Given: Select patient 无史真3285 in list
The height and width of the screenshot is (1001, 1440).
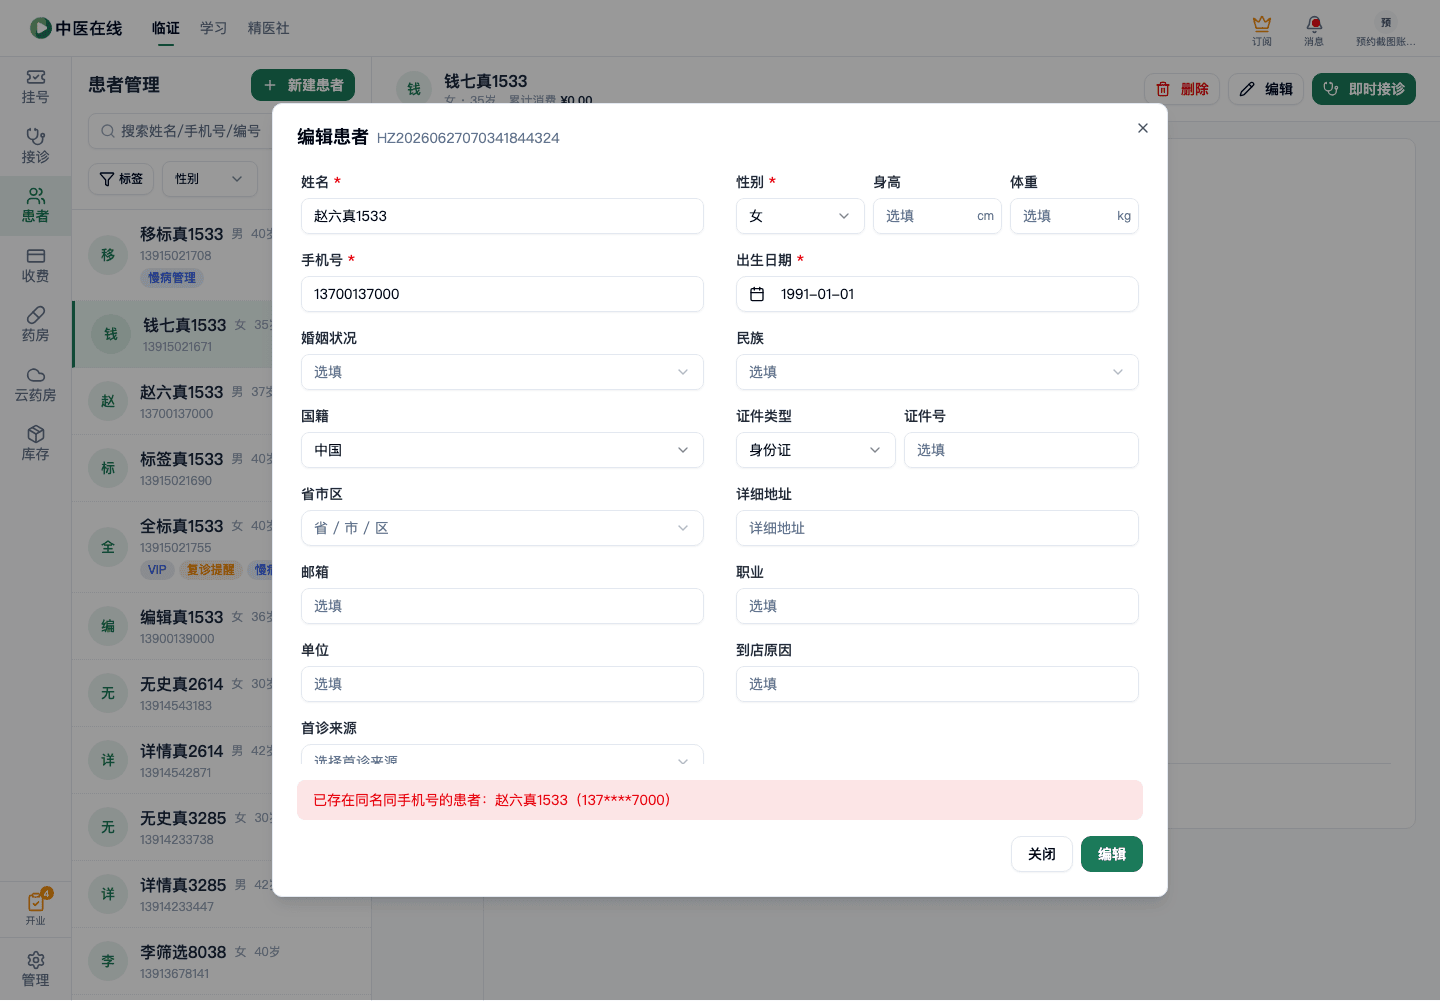Looking at the screenshot, I should tap(172, 827).
